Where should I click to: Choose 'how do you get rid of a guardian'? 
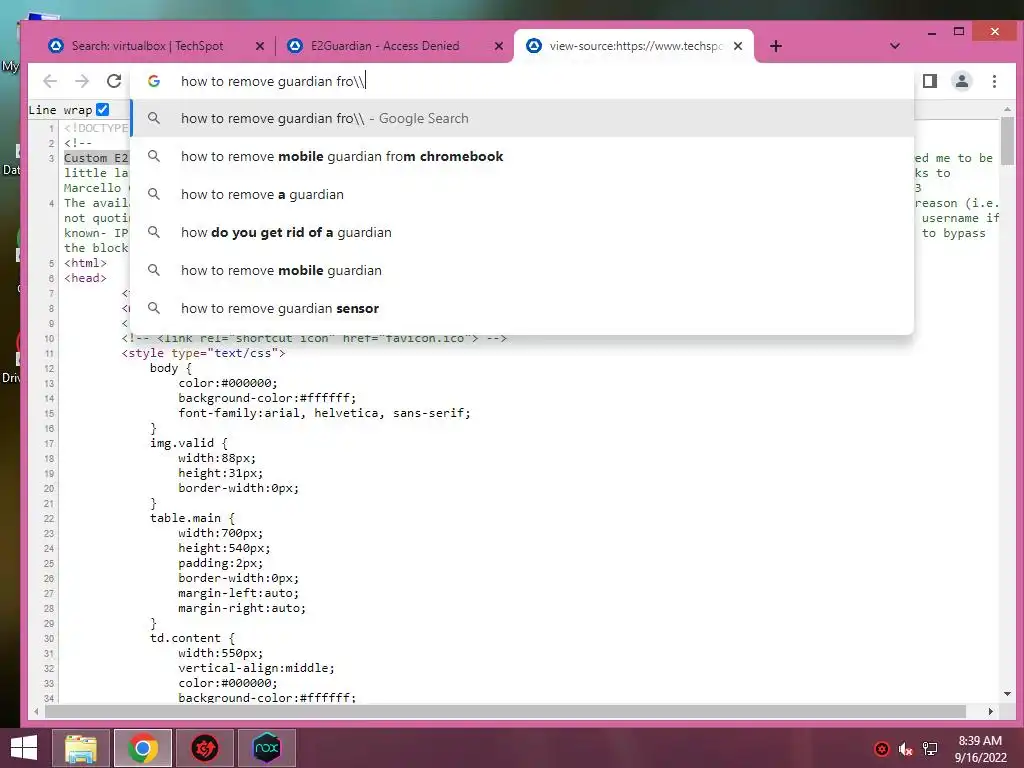(x=522, y=232)
